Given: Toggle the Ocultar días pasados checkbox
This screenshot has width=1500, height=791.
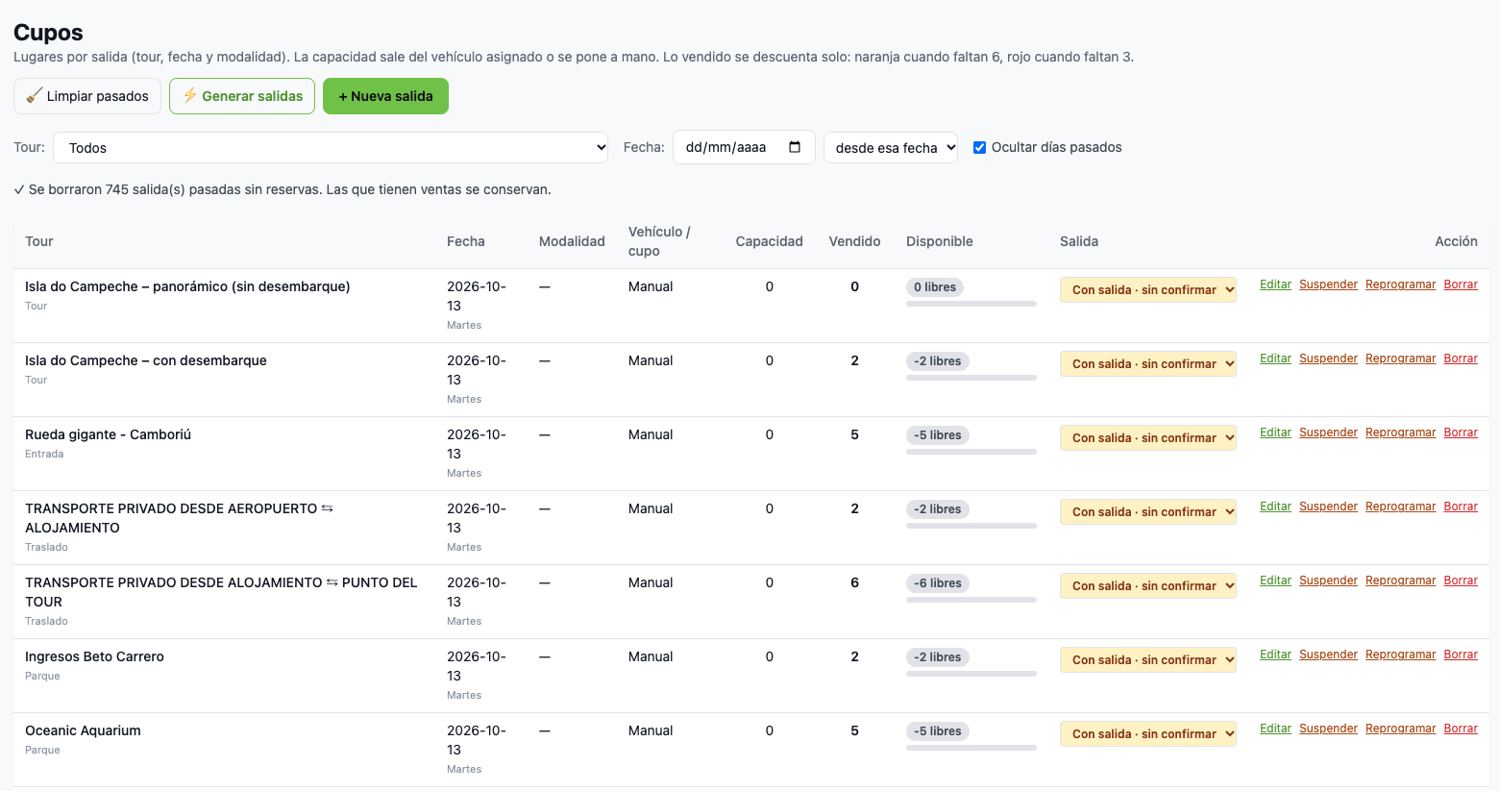Looking at the screenshot, I should click(980, 147).
